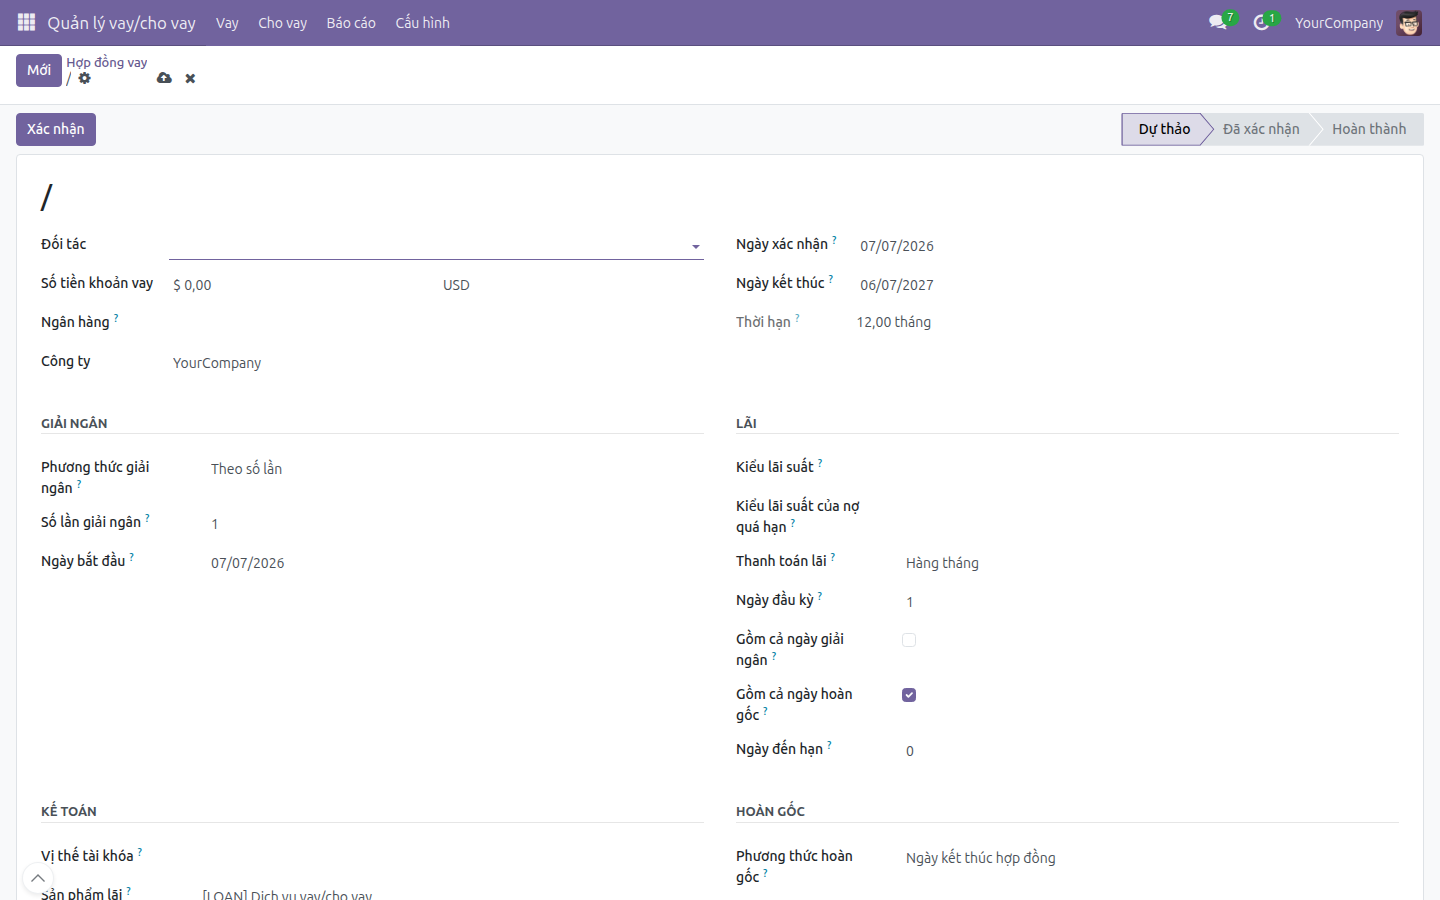Viewport: 1440px width, 900px height.
Task: Open the main apps grid menu
Action: coord(27,22)
